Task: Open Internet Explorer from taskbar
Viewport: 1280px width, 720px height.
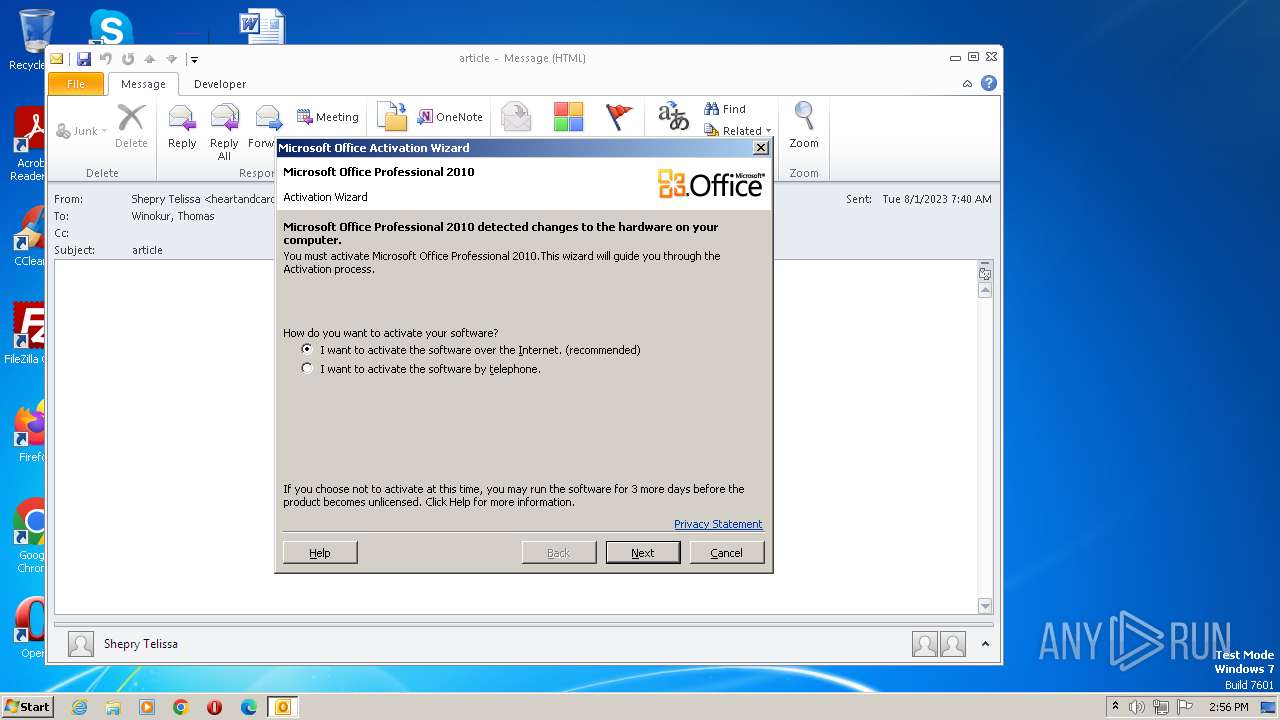Action: (79, 707)
